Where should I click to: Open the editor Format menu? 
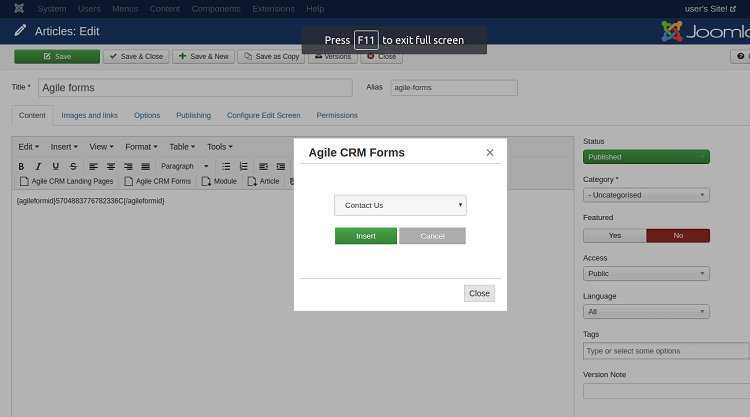[141, 147]
